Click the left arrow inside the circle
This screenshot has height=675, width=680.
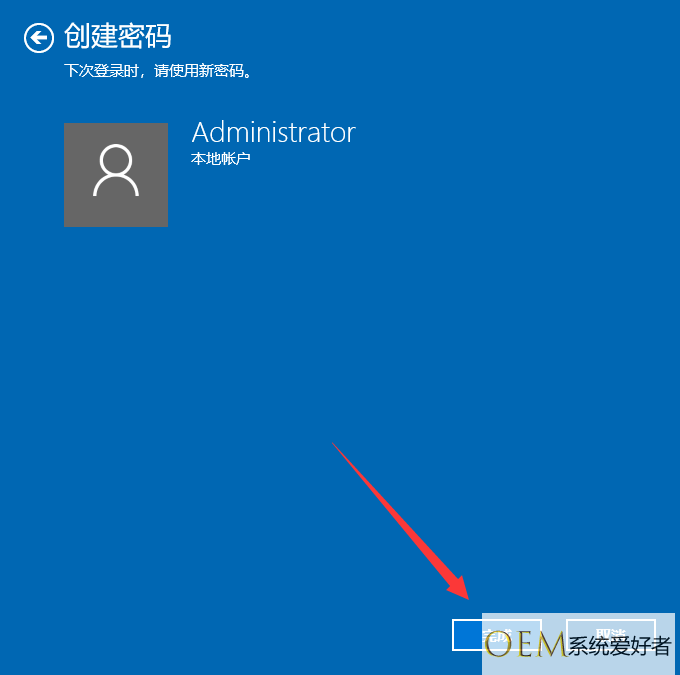(39, 38)
